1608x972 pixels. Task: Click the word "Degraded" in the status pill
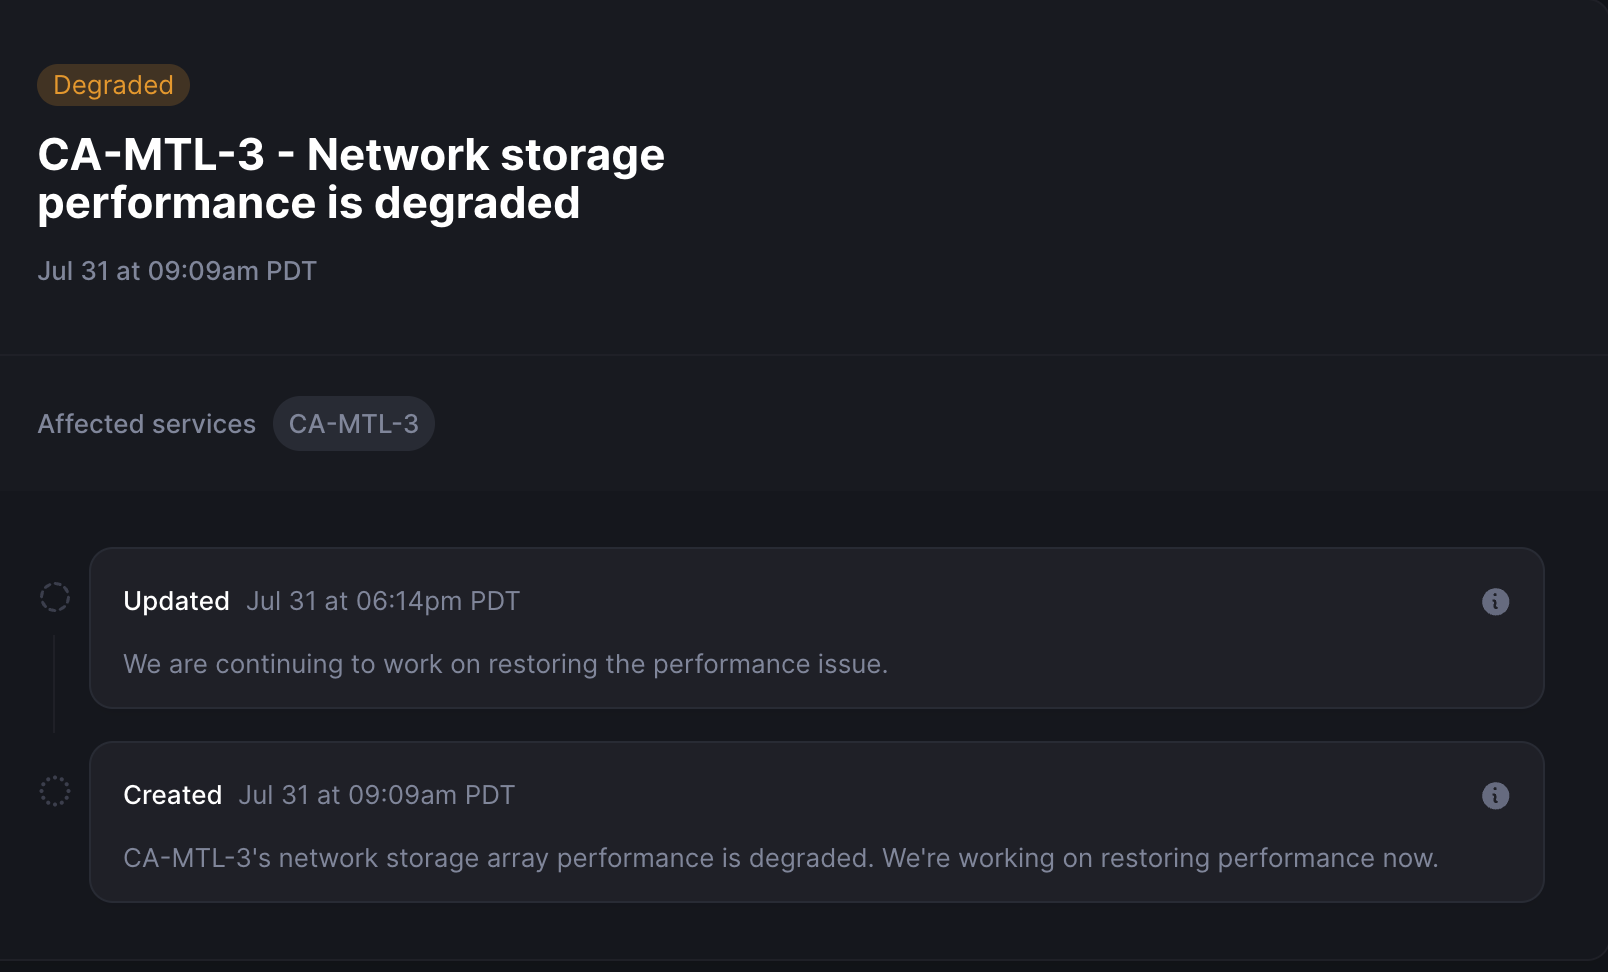tap(113, 85)
